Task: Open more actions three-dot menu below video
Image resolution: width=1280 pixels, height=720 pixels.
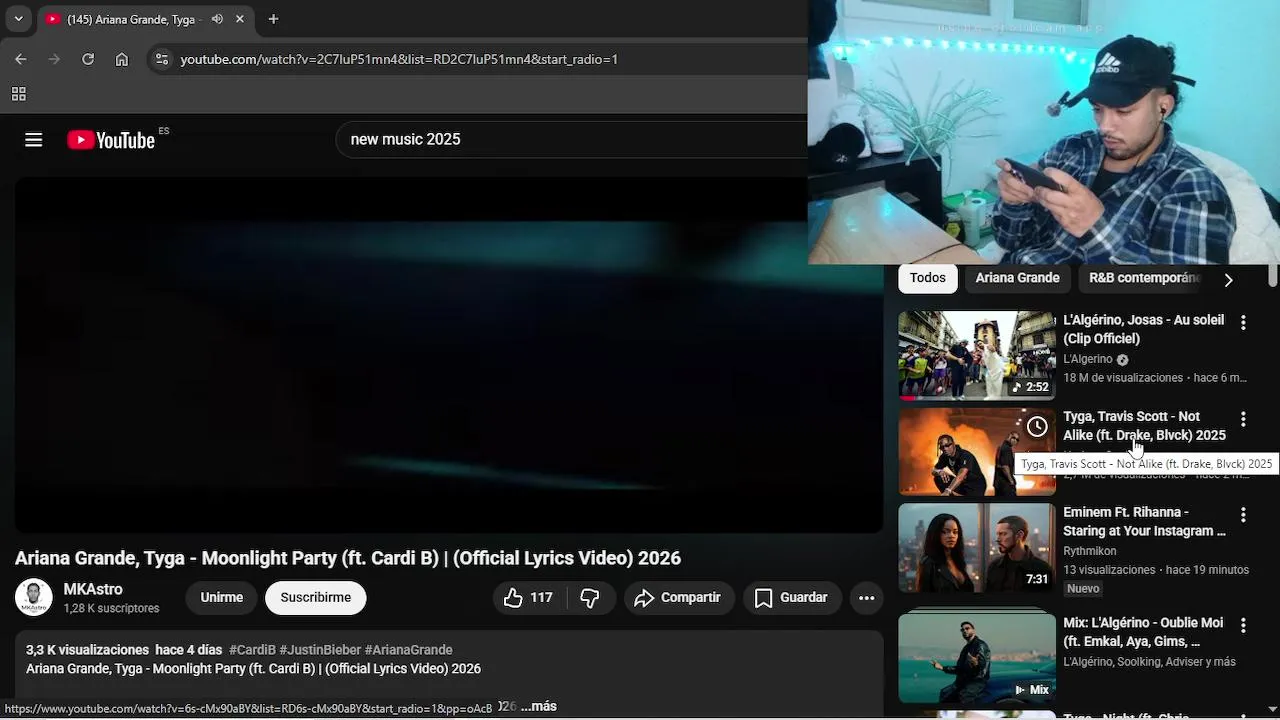Action: [867, 597]
